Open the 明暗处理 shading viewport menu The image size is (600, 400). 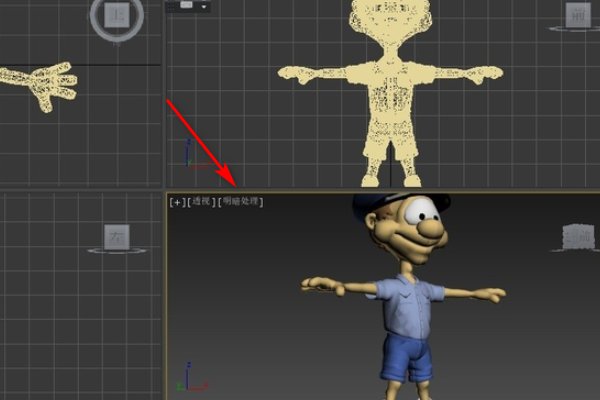click(240, 202)
